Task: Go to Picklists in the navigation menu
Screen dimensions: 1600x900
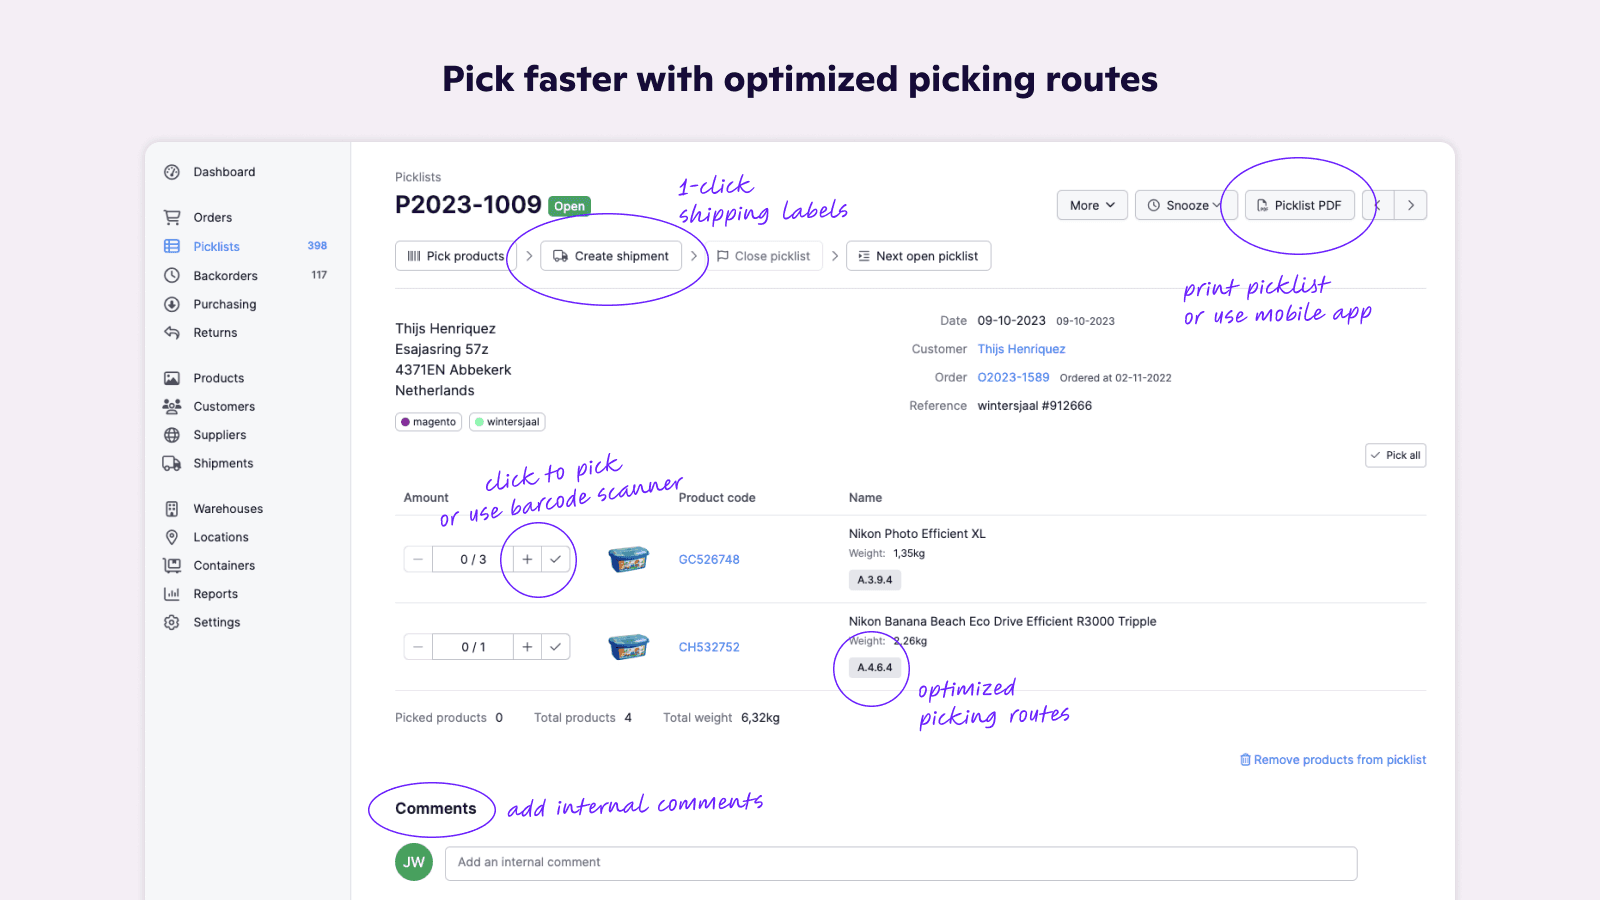Action: tap(215, 246)
